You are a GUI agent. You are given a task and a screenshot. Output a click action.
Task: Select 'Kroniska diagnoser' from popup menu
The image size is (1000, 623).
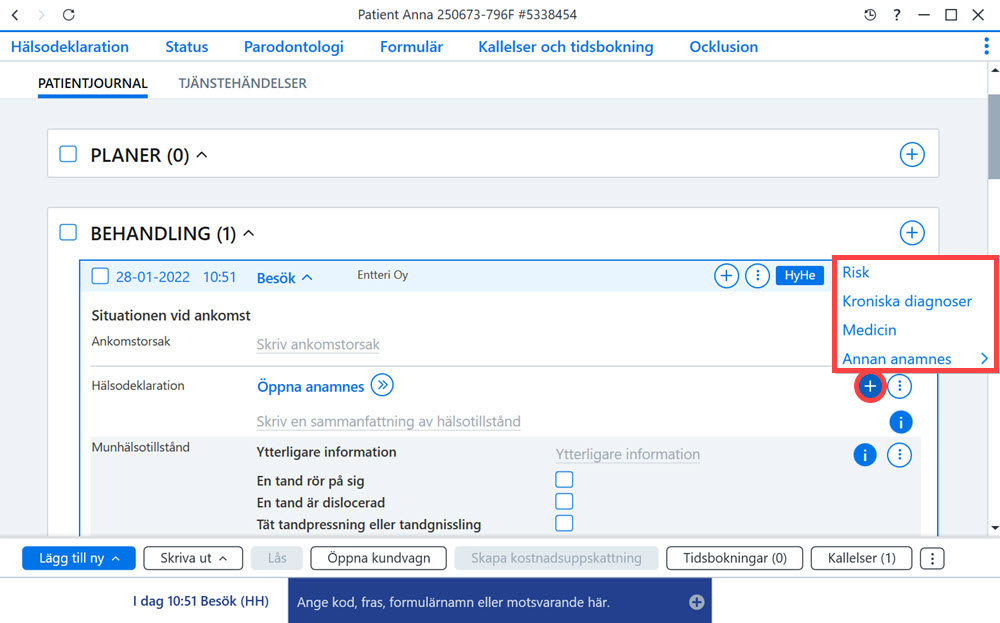[907, 301]
